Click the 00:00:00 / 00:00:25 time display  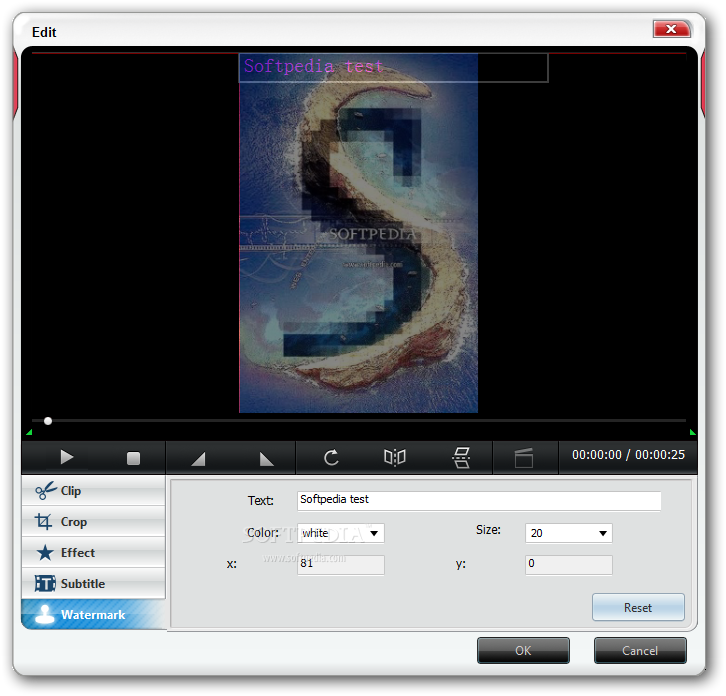coord(628,455)
